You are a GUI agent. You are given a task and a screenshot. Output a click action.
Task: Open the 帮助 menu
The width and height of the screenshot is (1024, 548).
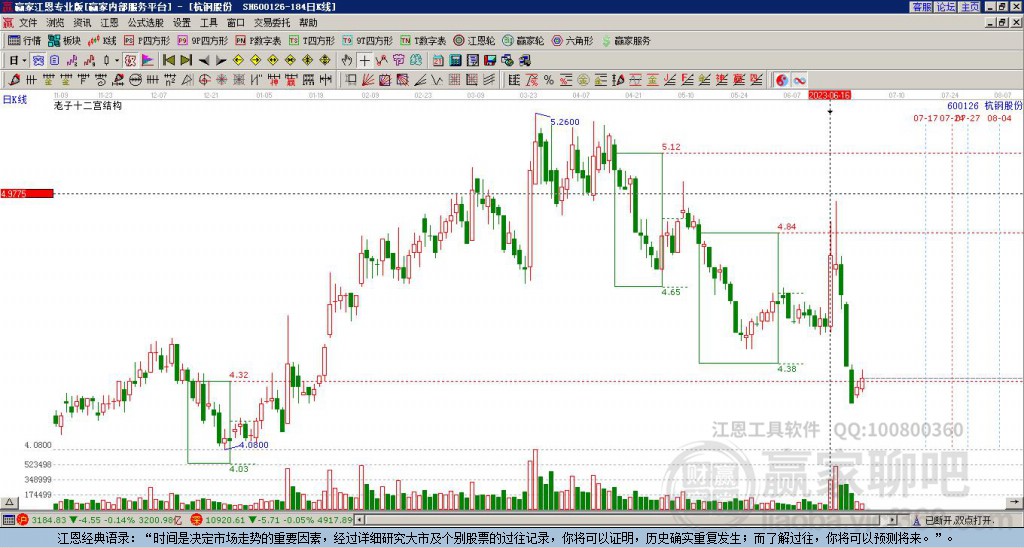tap(308, 23)
